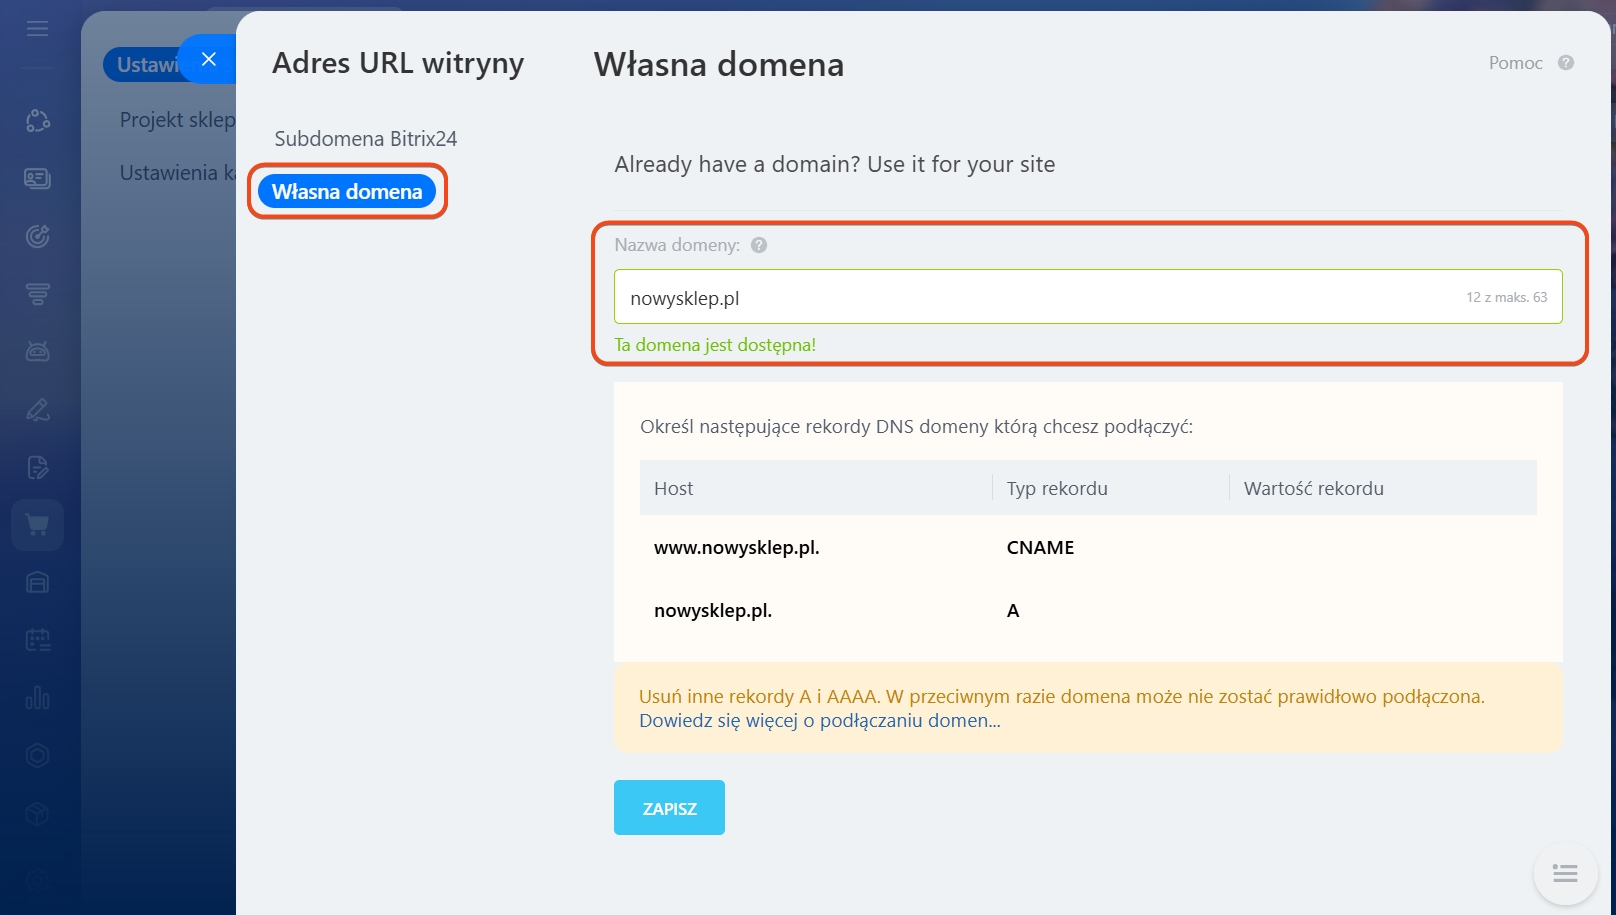This screenshot has height=915, width=1616.
Task: Switch to Subdomena Bitrix24 tab
Action: (366, 139)
